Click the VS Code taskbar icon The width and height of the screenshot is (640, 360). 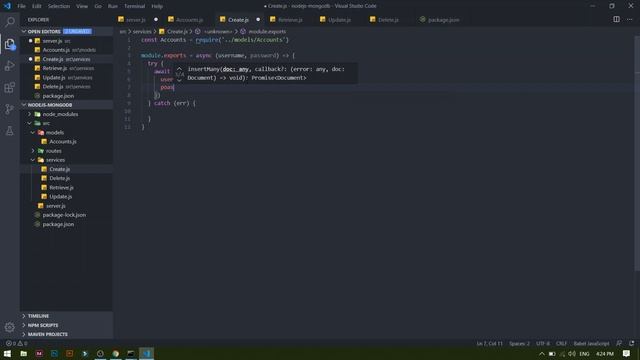[147, 353]
